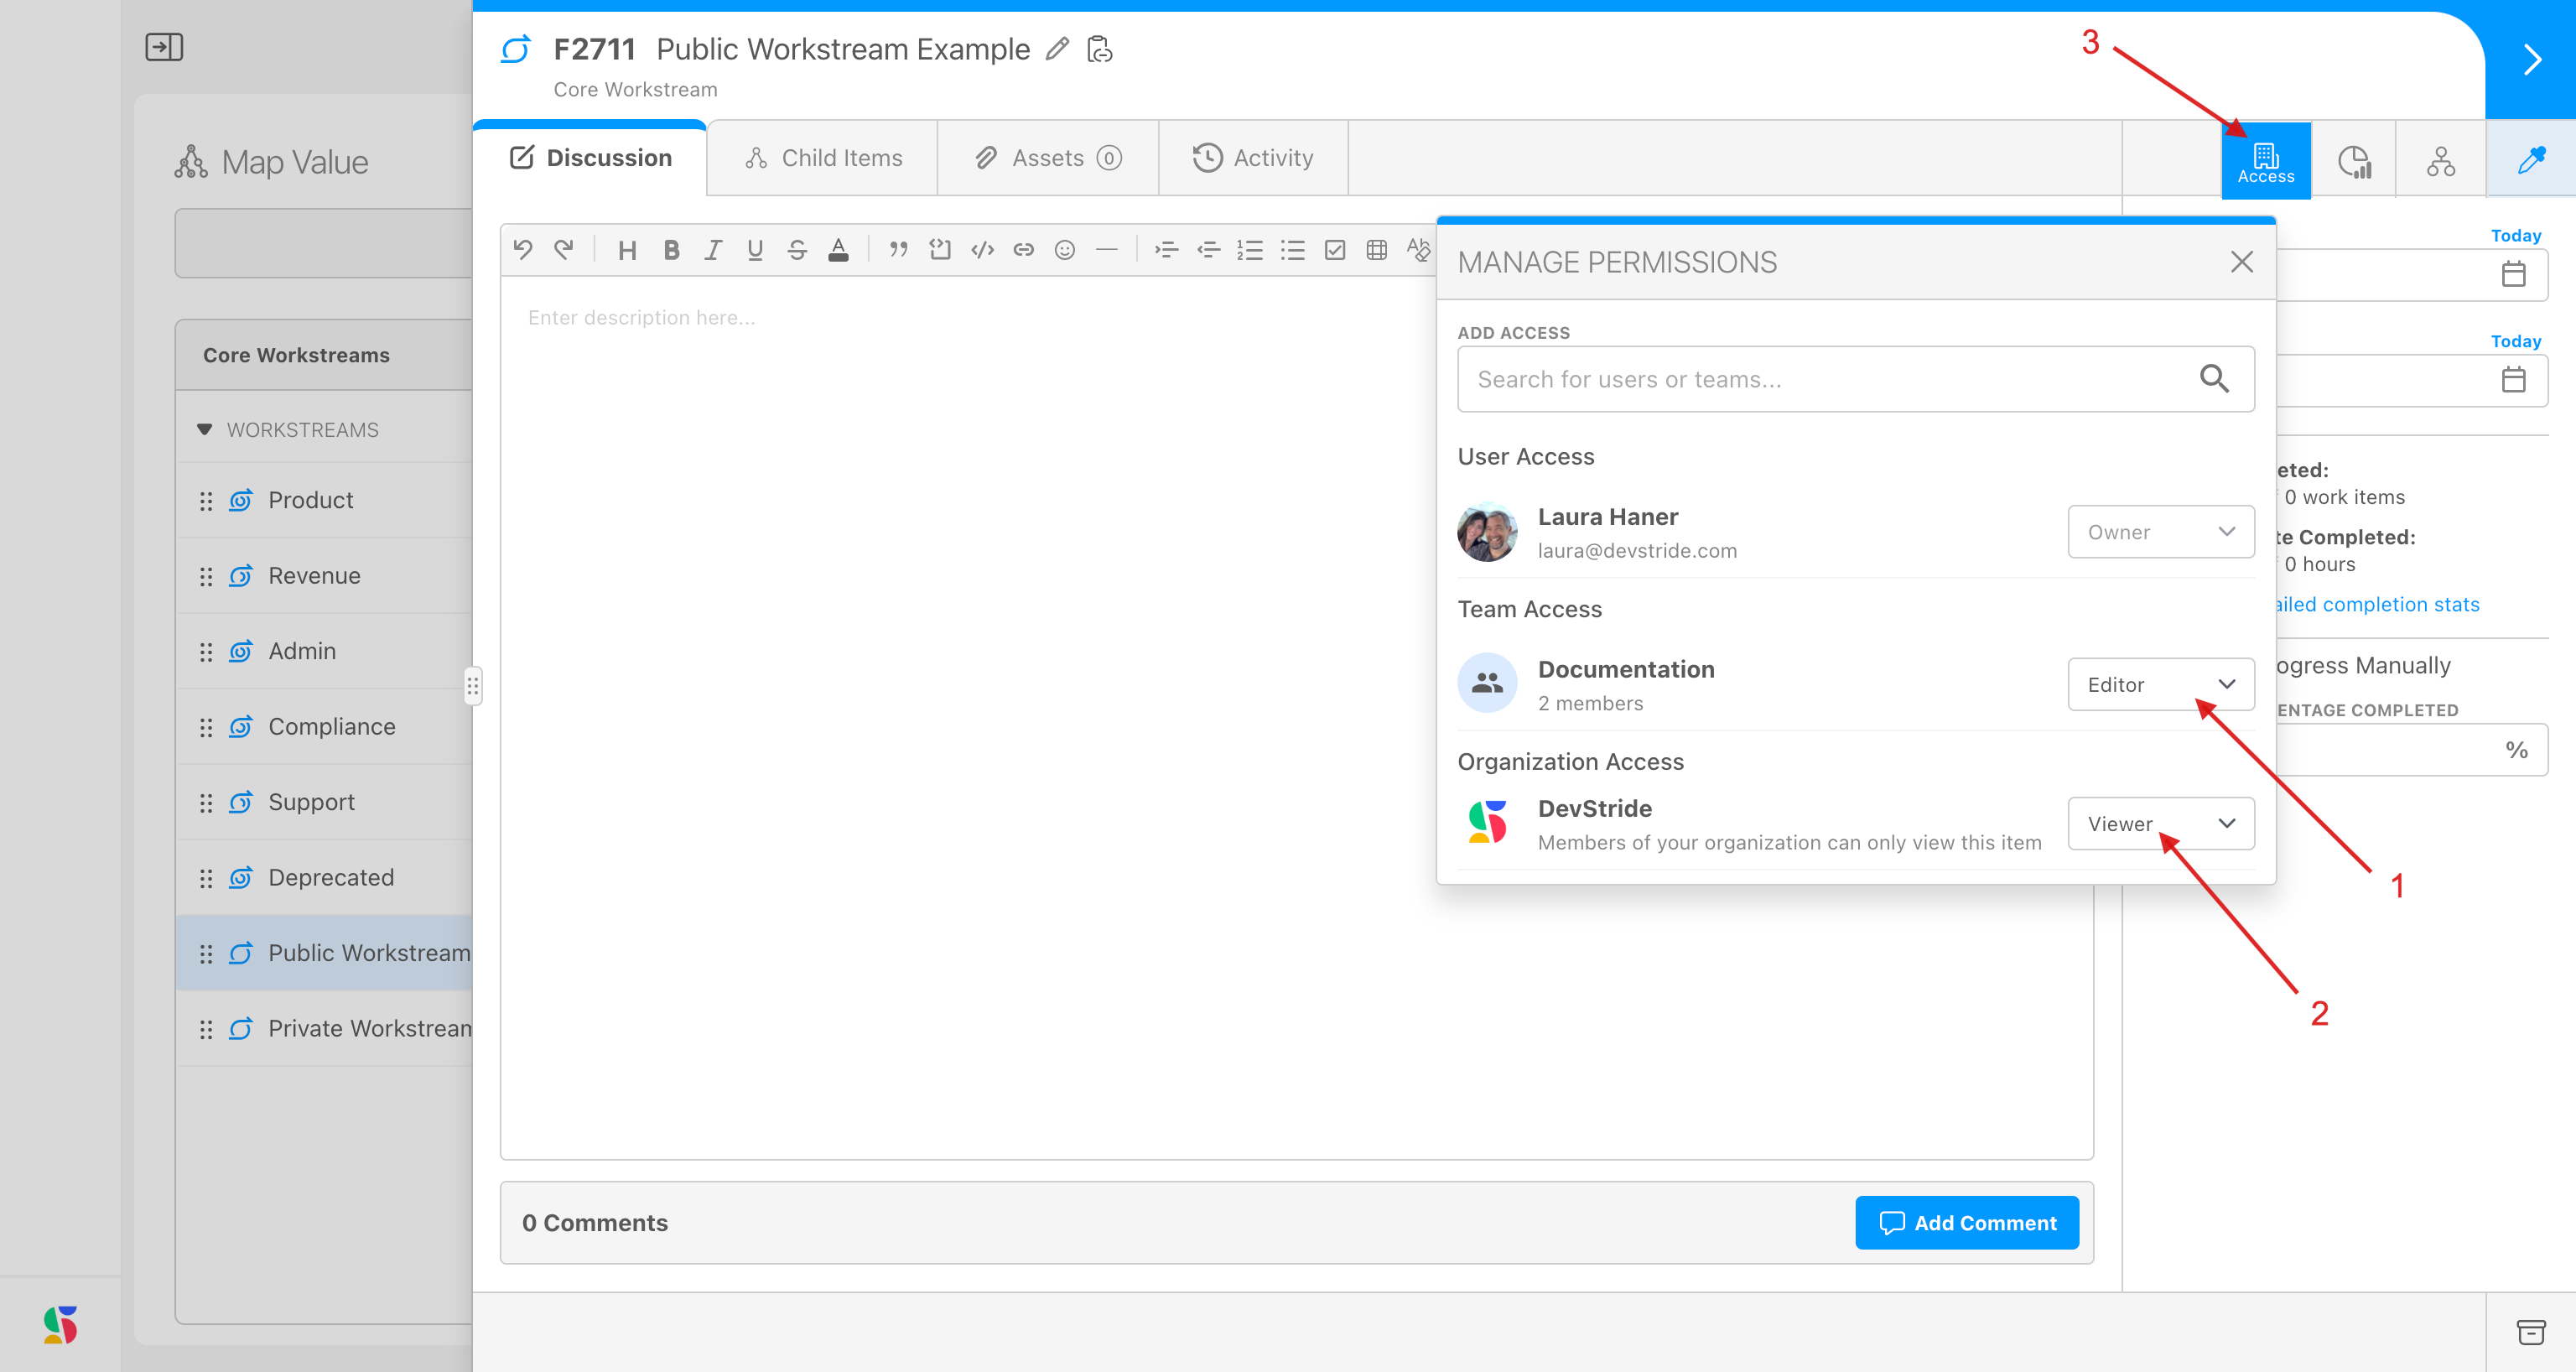
Task: Toggle the checklist formatting button
Action: pos(1334,250)
